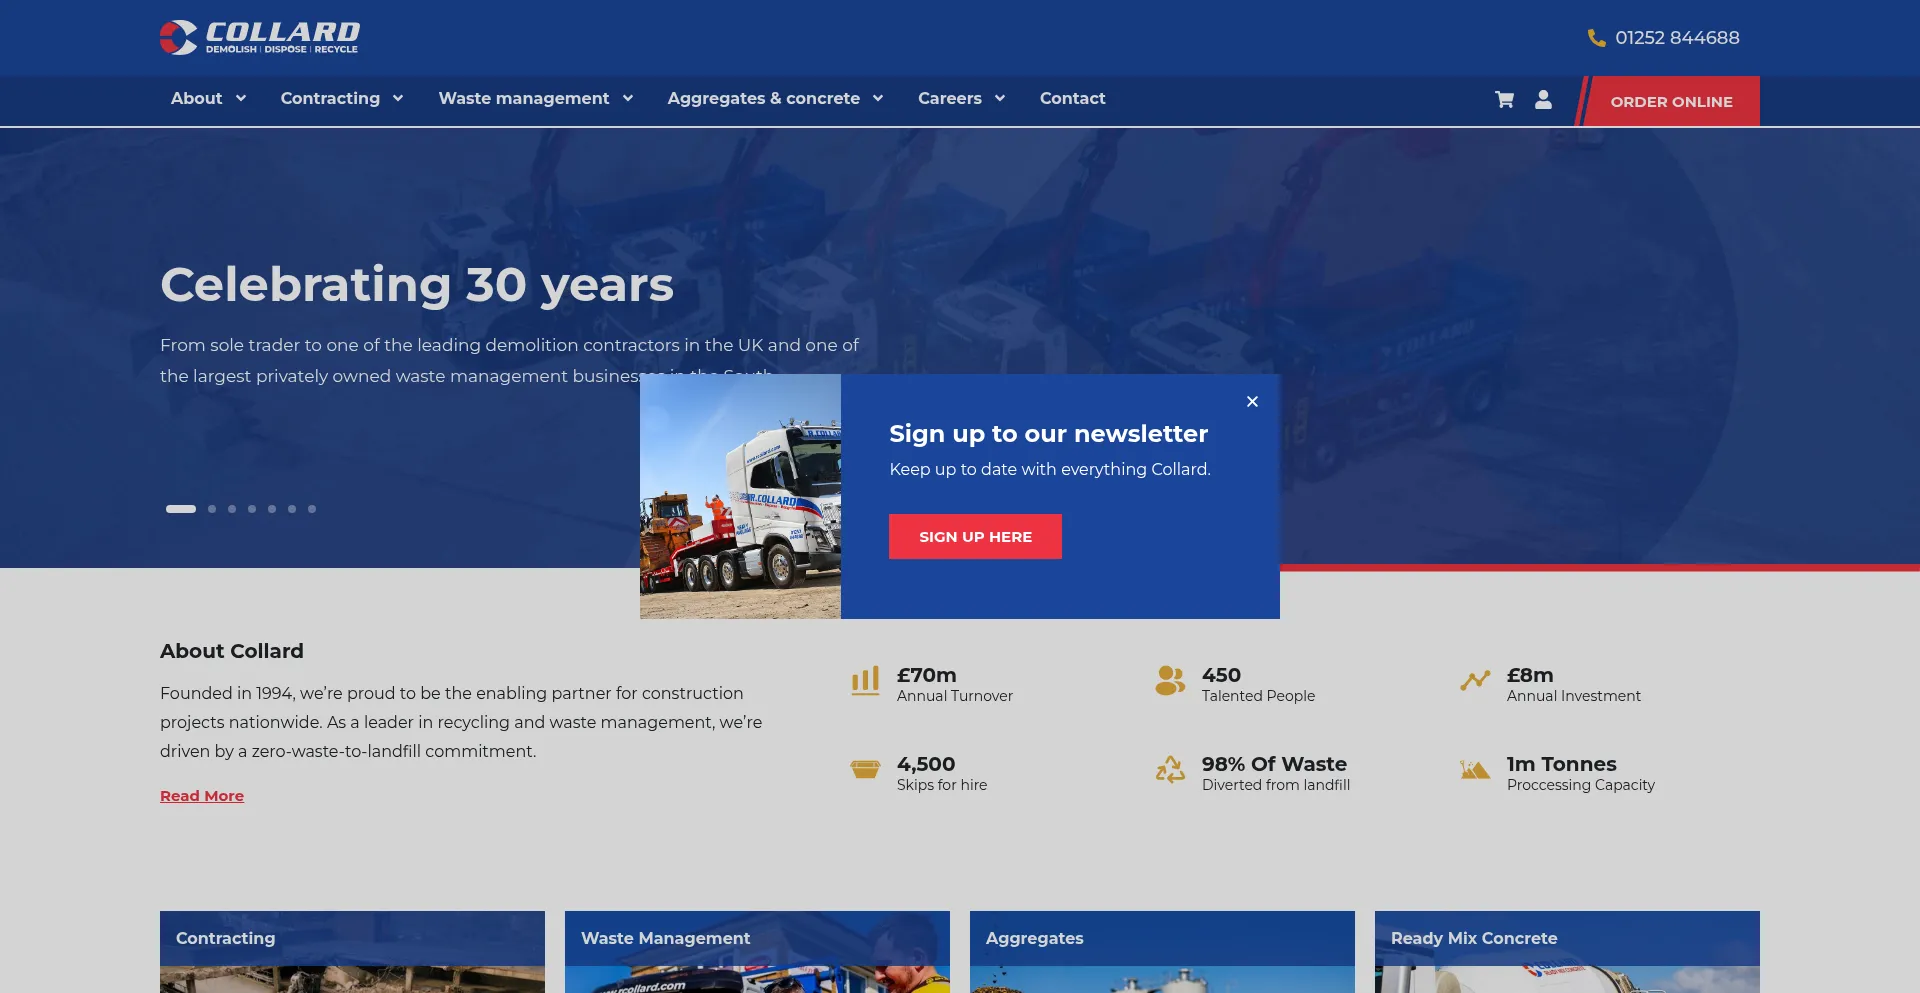Go to the third carousel slide dot

[x=232, y=509]
